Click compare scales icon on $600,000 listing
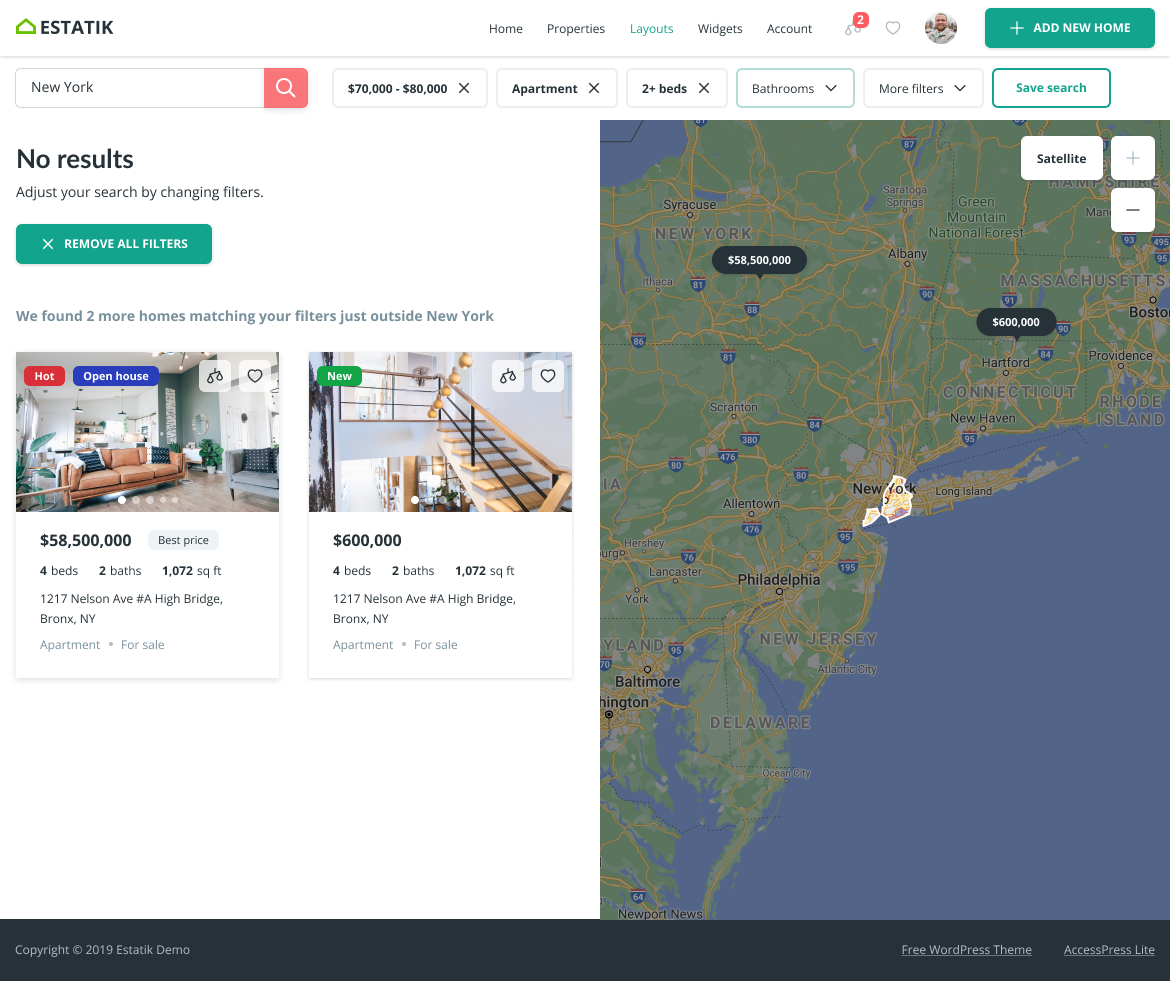 point(508,376)
